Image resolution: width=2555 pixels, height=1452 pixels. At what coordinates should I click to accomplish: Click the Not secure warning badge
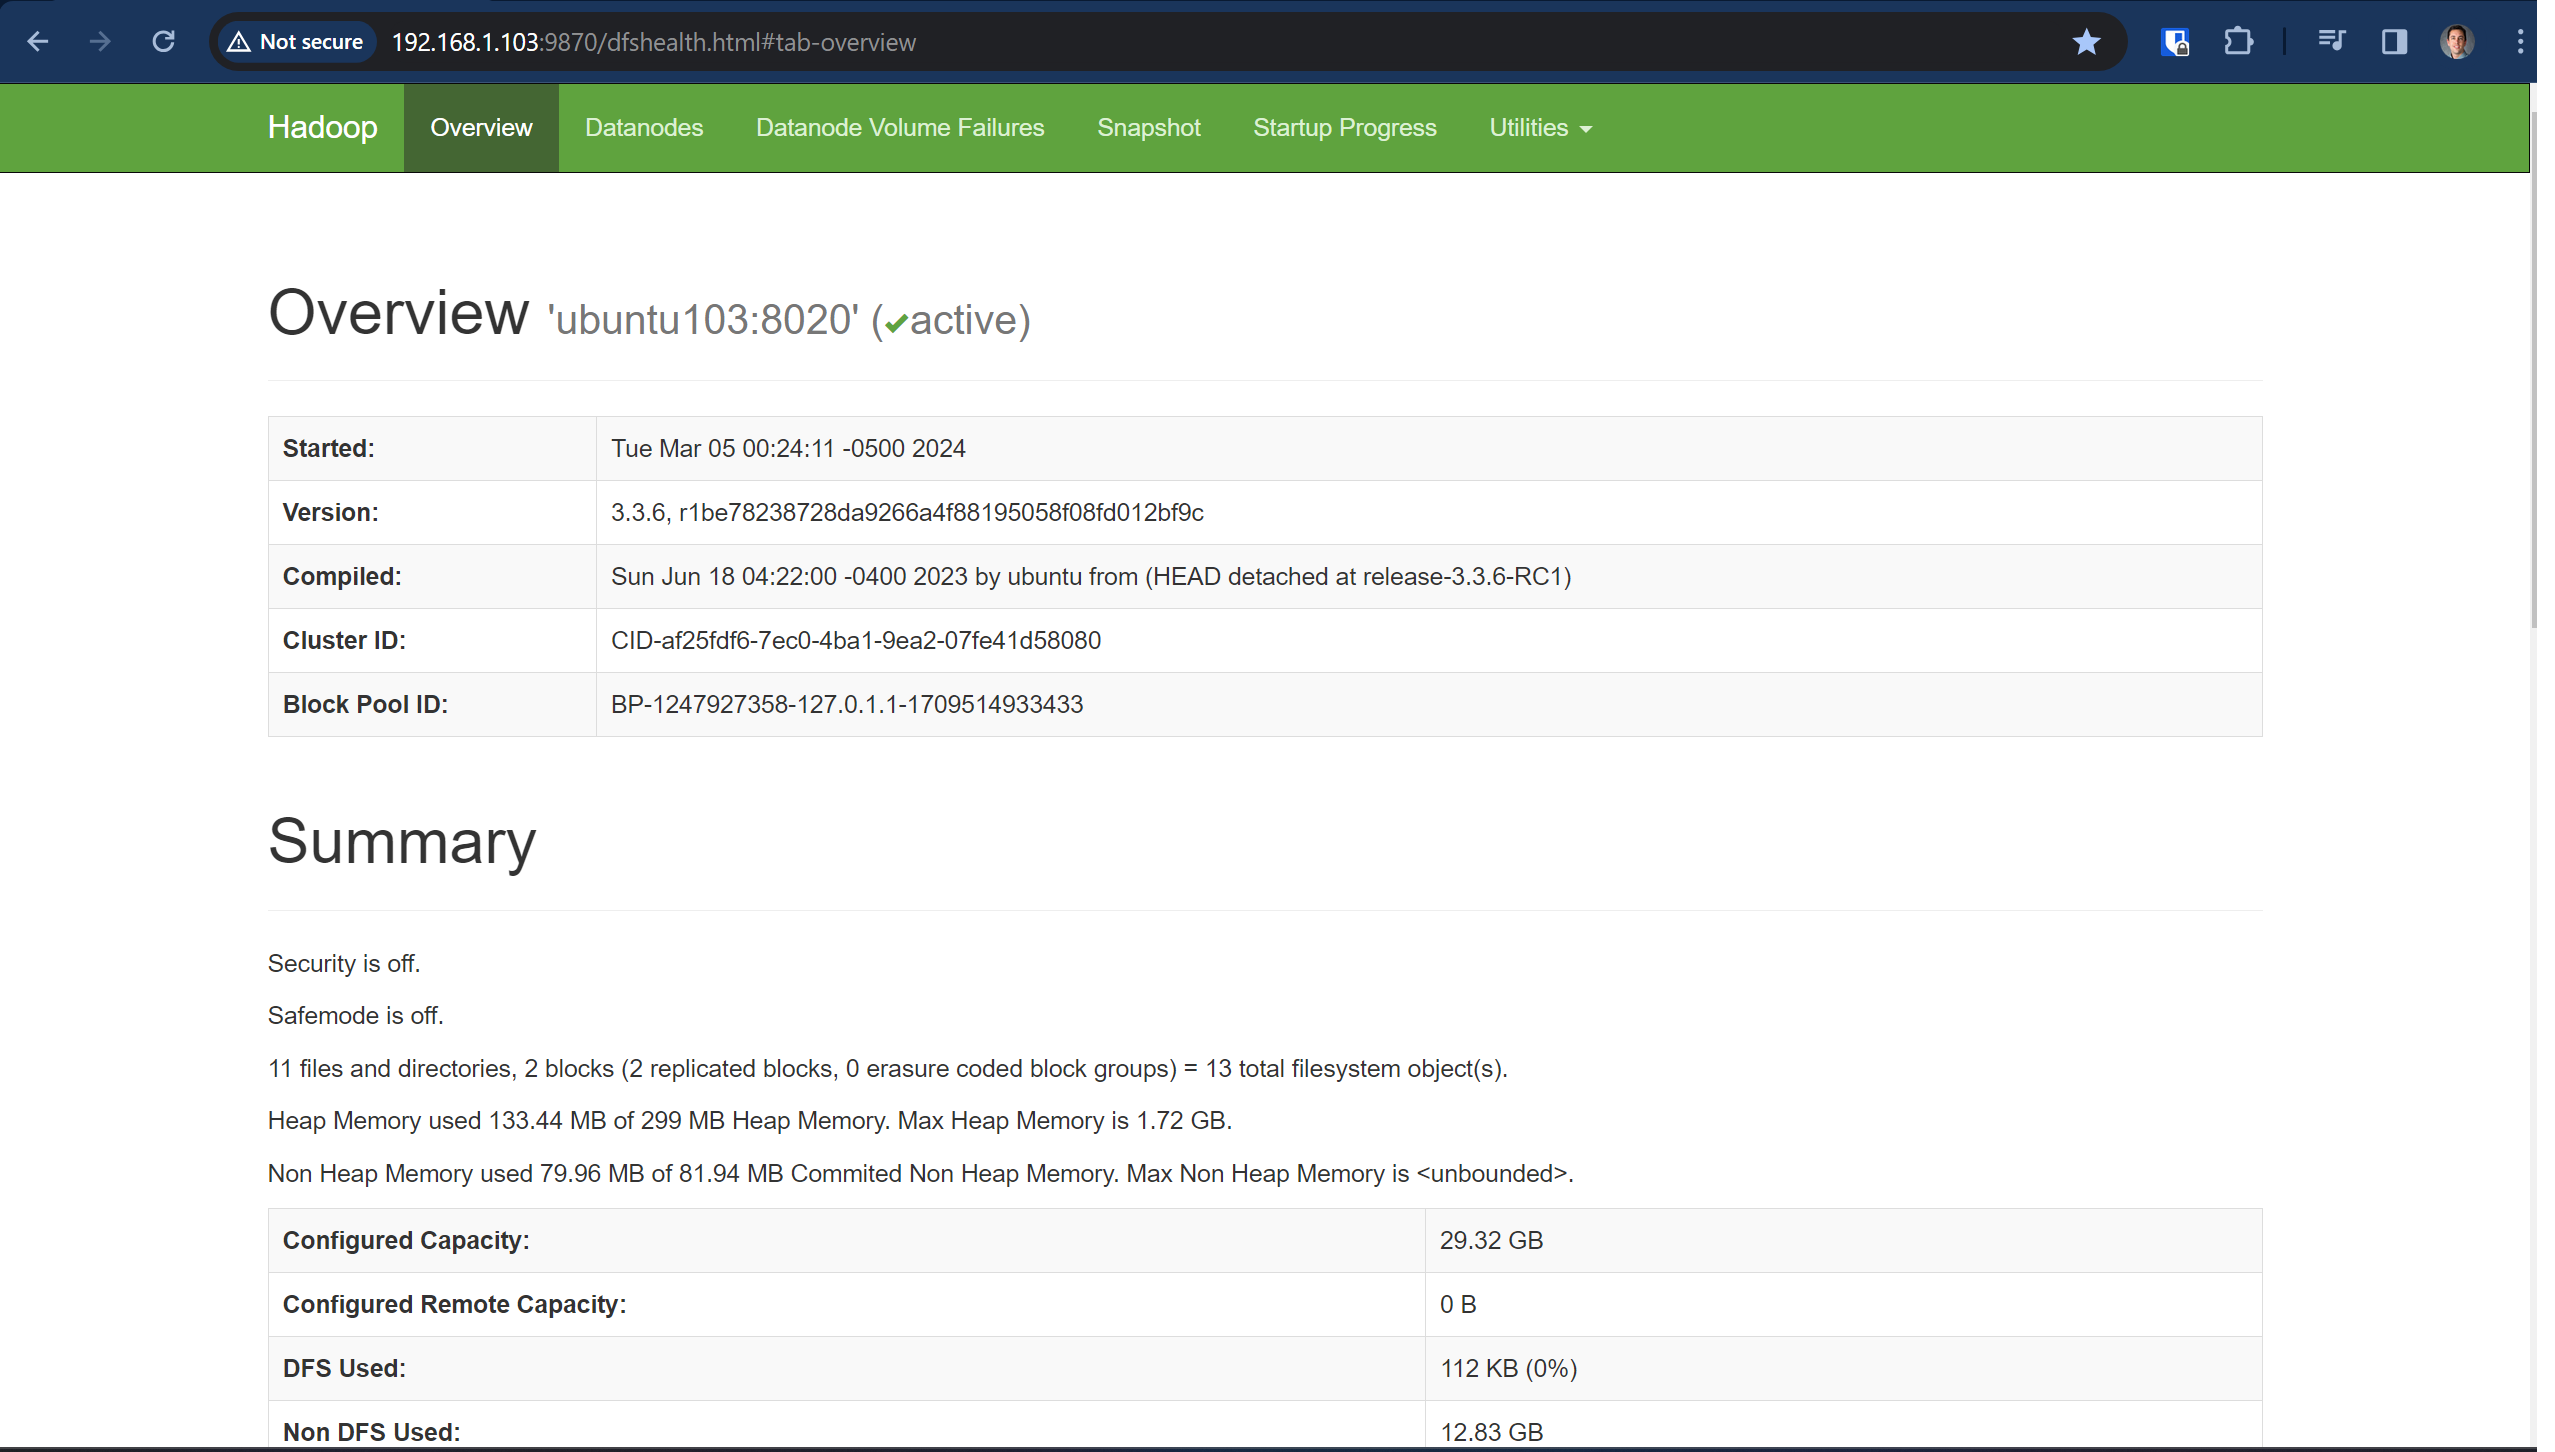coord(296,42)
